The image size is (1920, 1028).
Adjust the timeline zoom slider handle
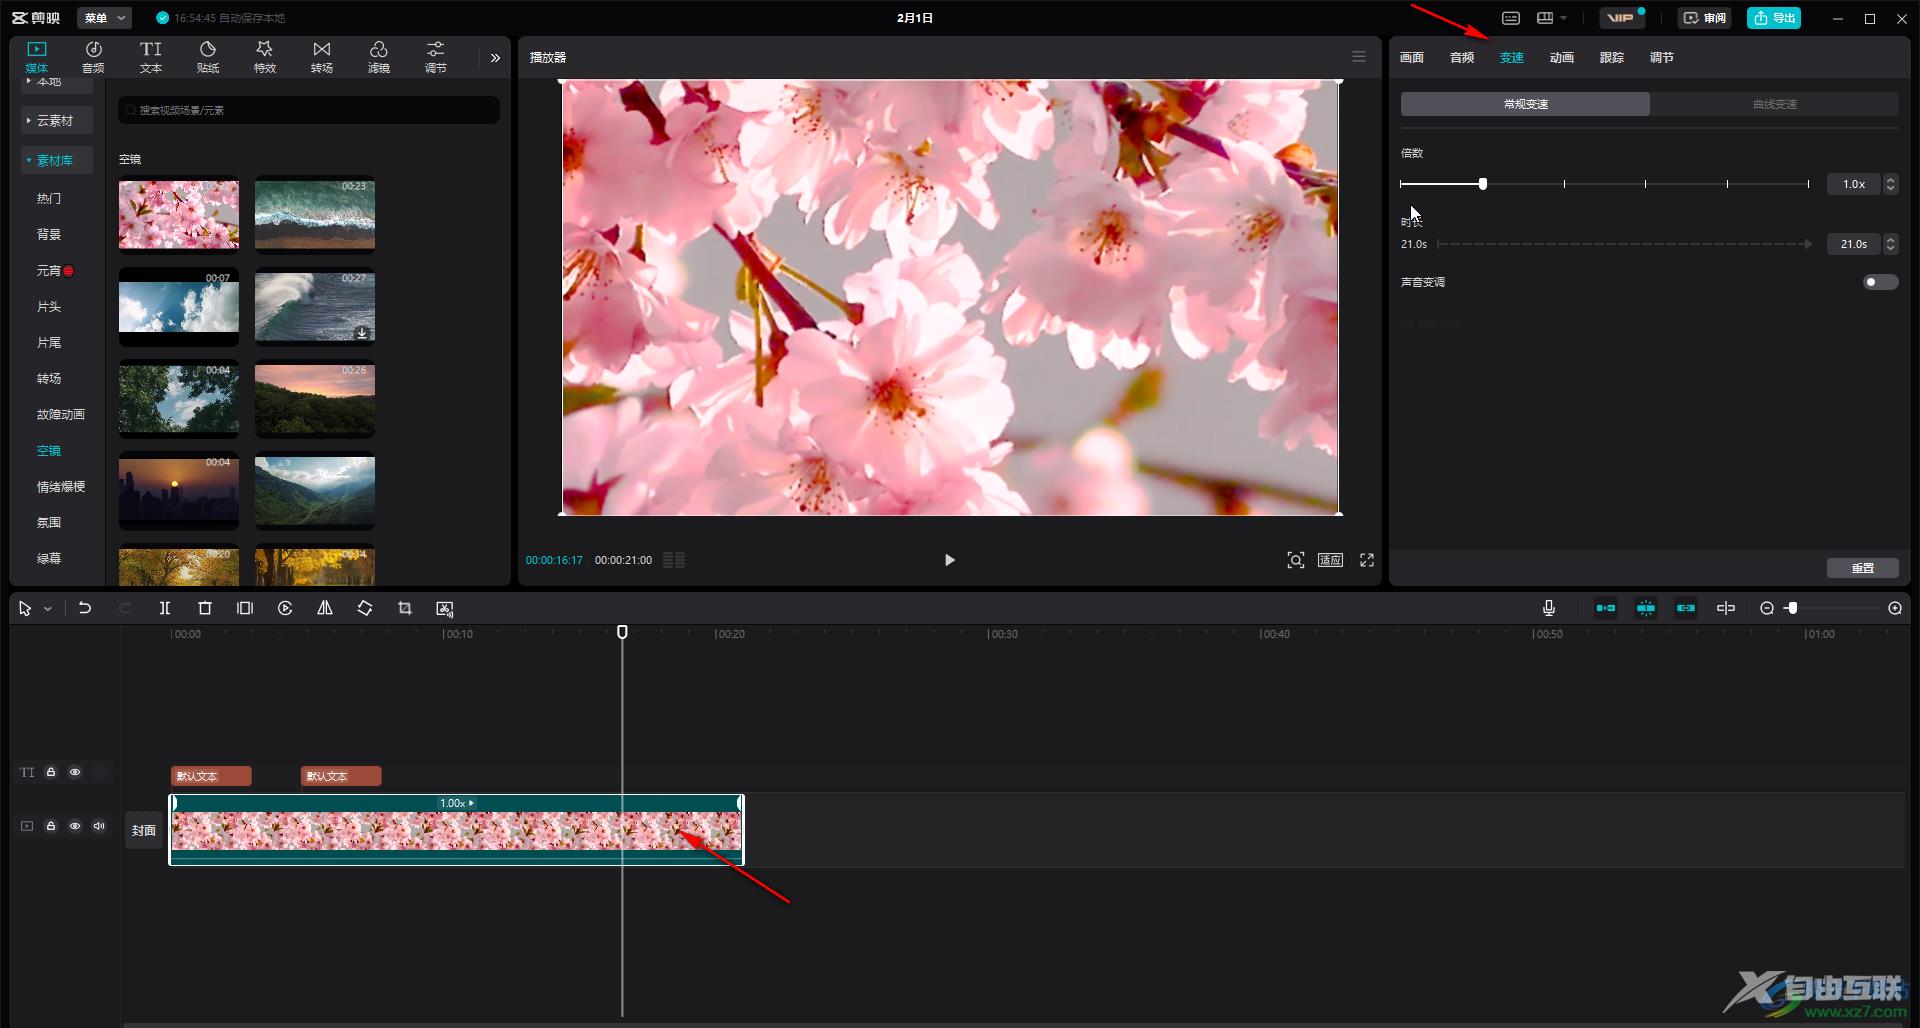1792,608
